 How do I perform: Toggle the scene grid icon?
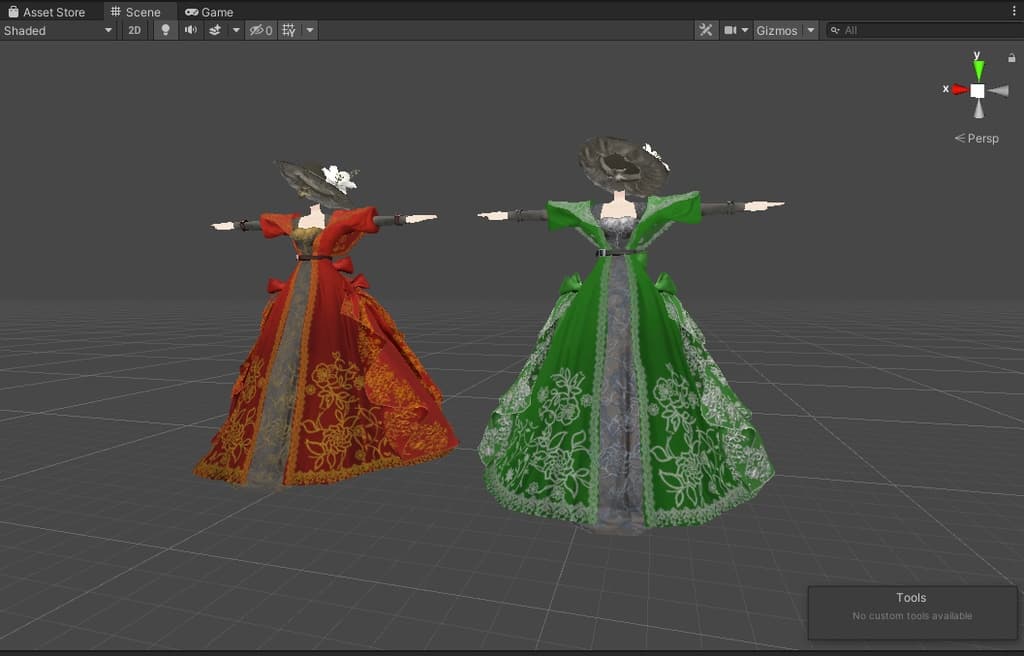289,30
